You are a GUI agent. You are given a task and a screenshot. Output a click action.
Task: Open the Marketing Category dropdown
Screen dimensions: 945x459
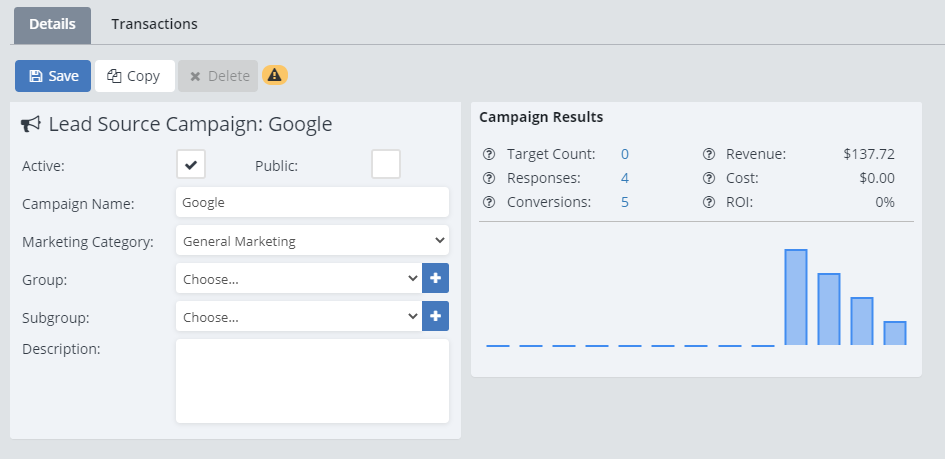(312, 240)
